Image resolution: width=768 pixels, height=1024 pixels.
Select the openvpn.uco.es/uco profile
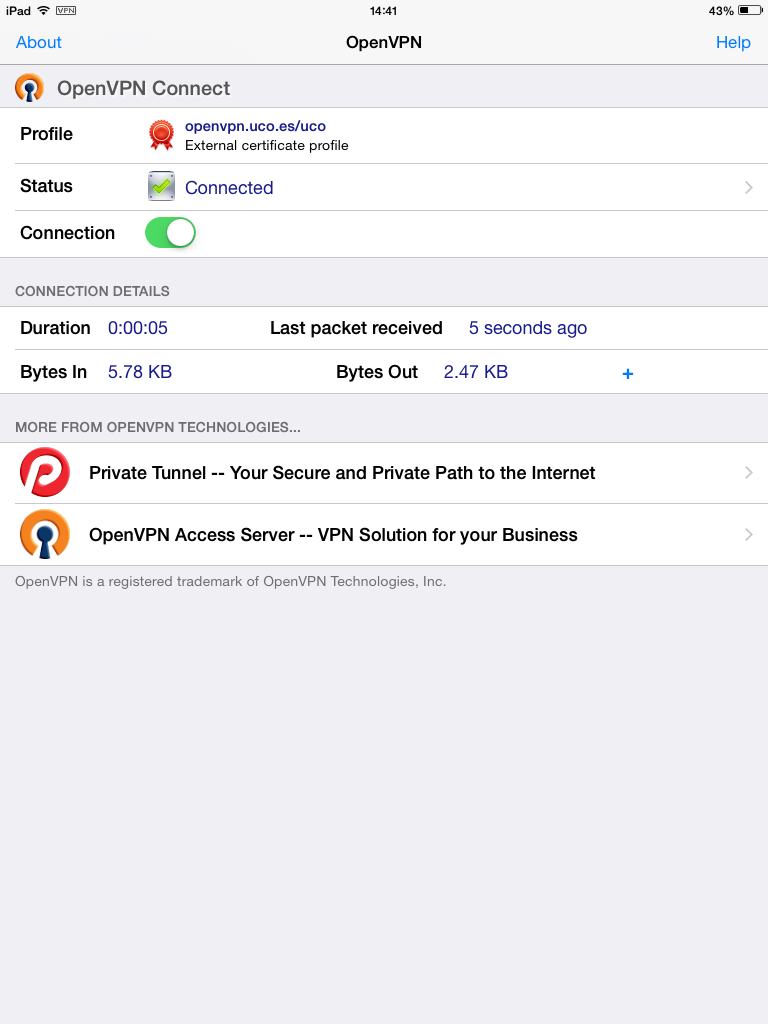click(x=255, y=126)
